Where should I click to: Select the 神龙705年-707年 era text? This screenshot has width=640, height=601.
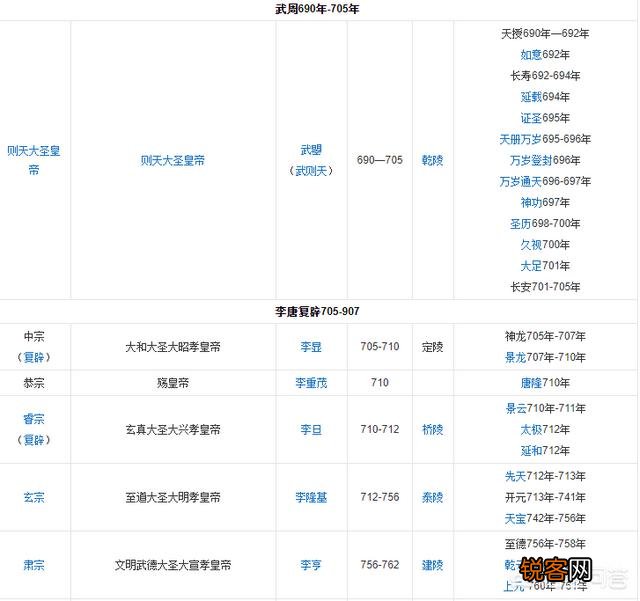point(545,336)
